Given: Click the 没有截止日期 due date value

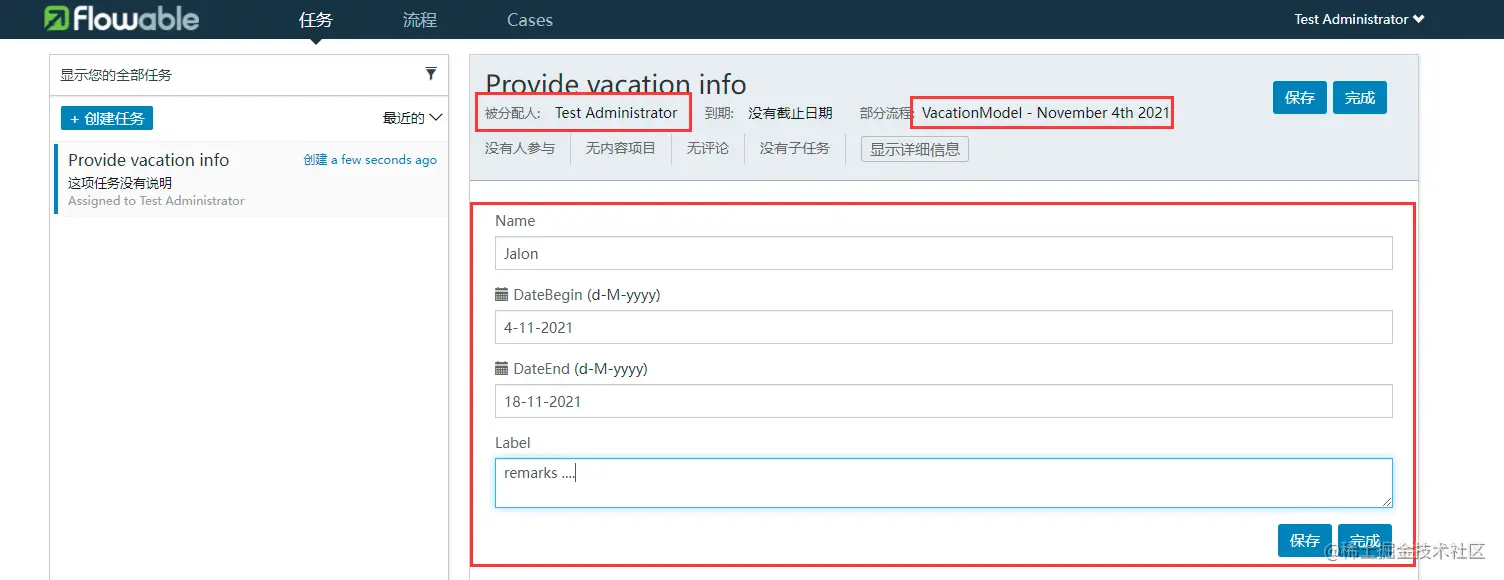Looking at the screenshot, I should coord(790,113).
